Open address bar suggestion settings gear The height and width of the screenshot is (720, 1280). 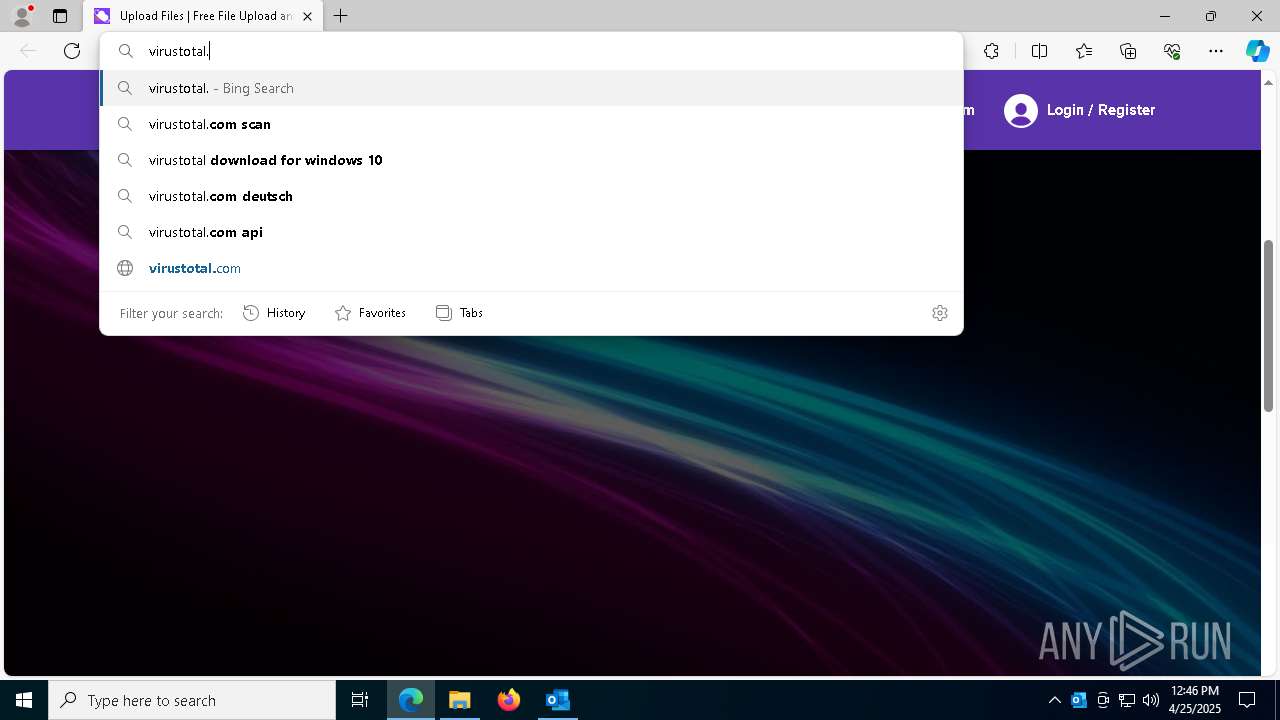(939, 313)
